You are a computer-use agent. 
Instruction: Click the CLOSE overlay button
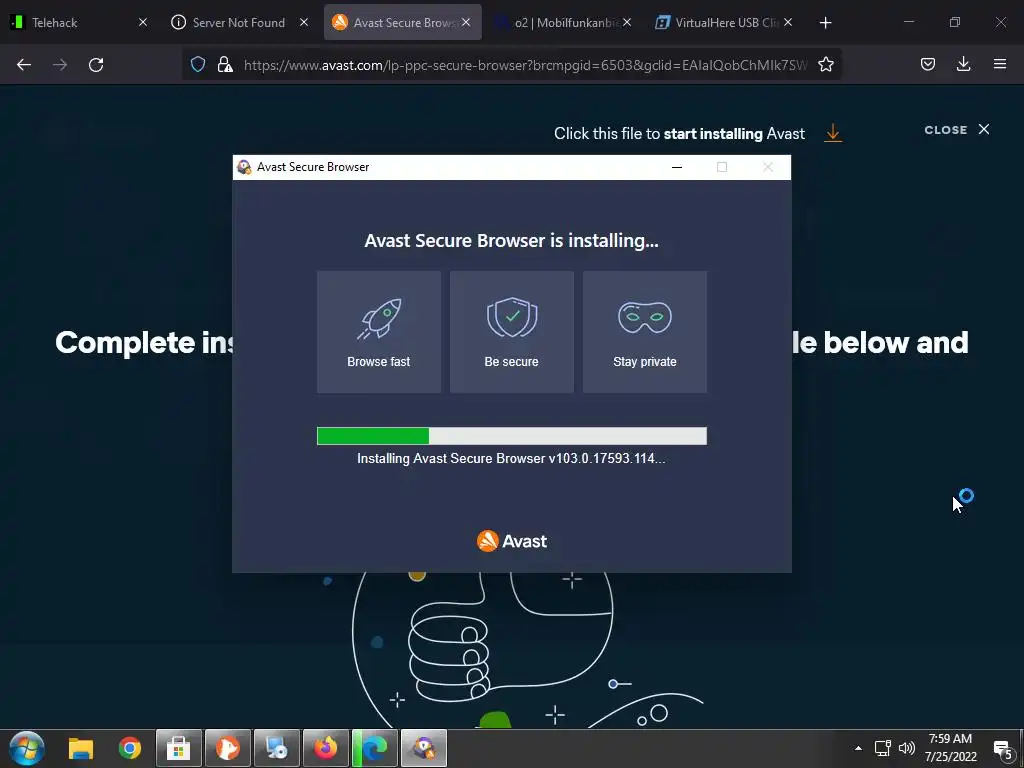pyautogui.click(x=957, y=130)
